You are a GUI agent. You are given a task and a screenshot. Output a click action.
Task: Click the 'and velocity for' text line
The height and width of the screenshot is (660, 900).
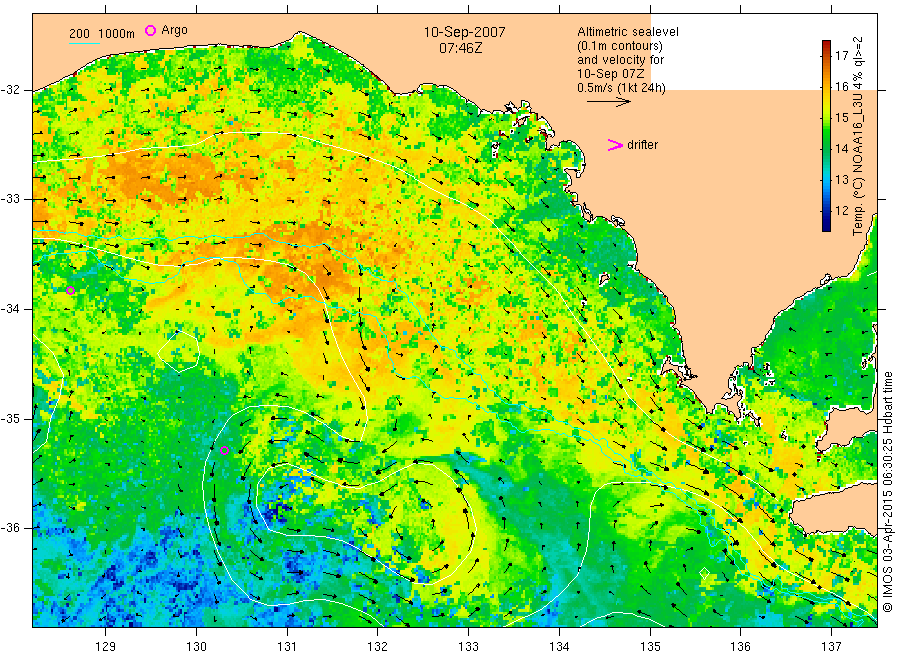pos(620,60)
